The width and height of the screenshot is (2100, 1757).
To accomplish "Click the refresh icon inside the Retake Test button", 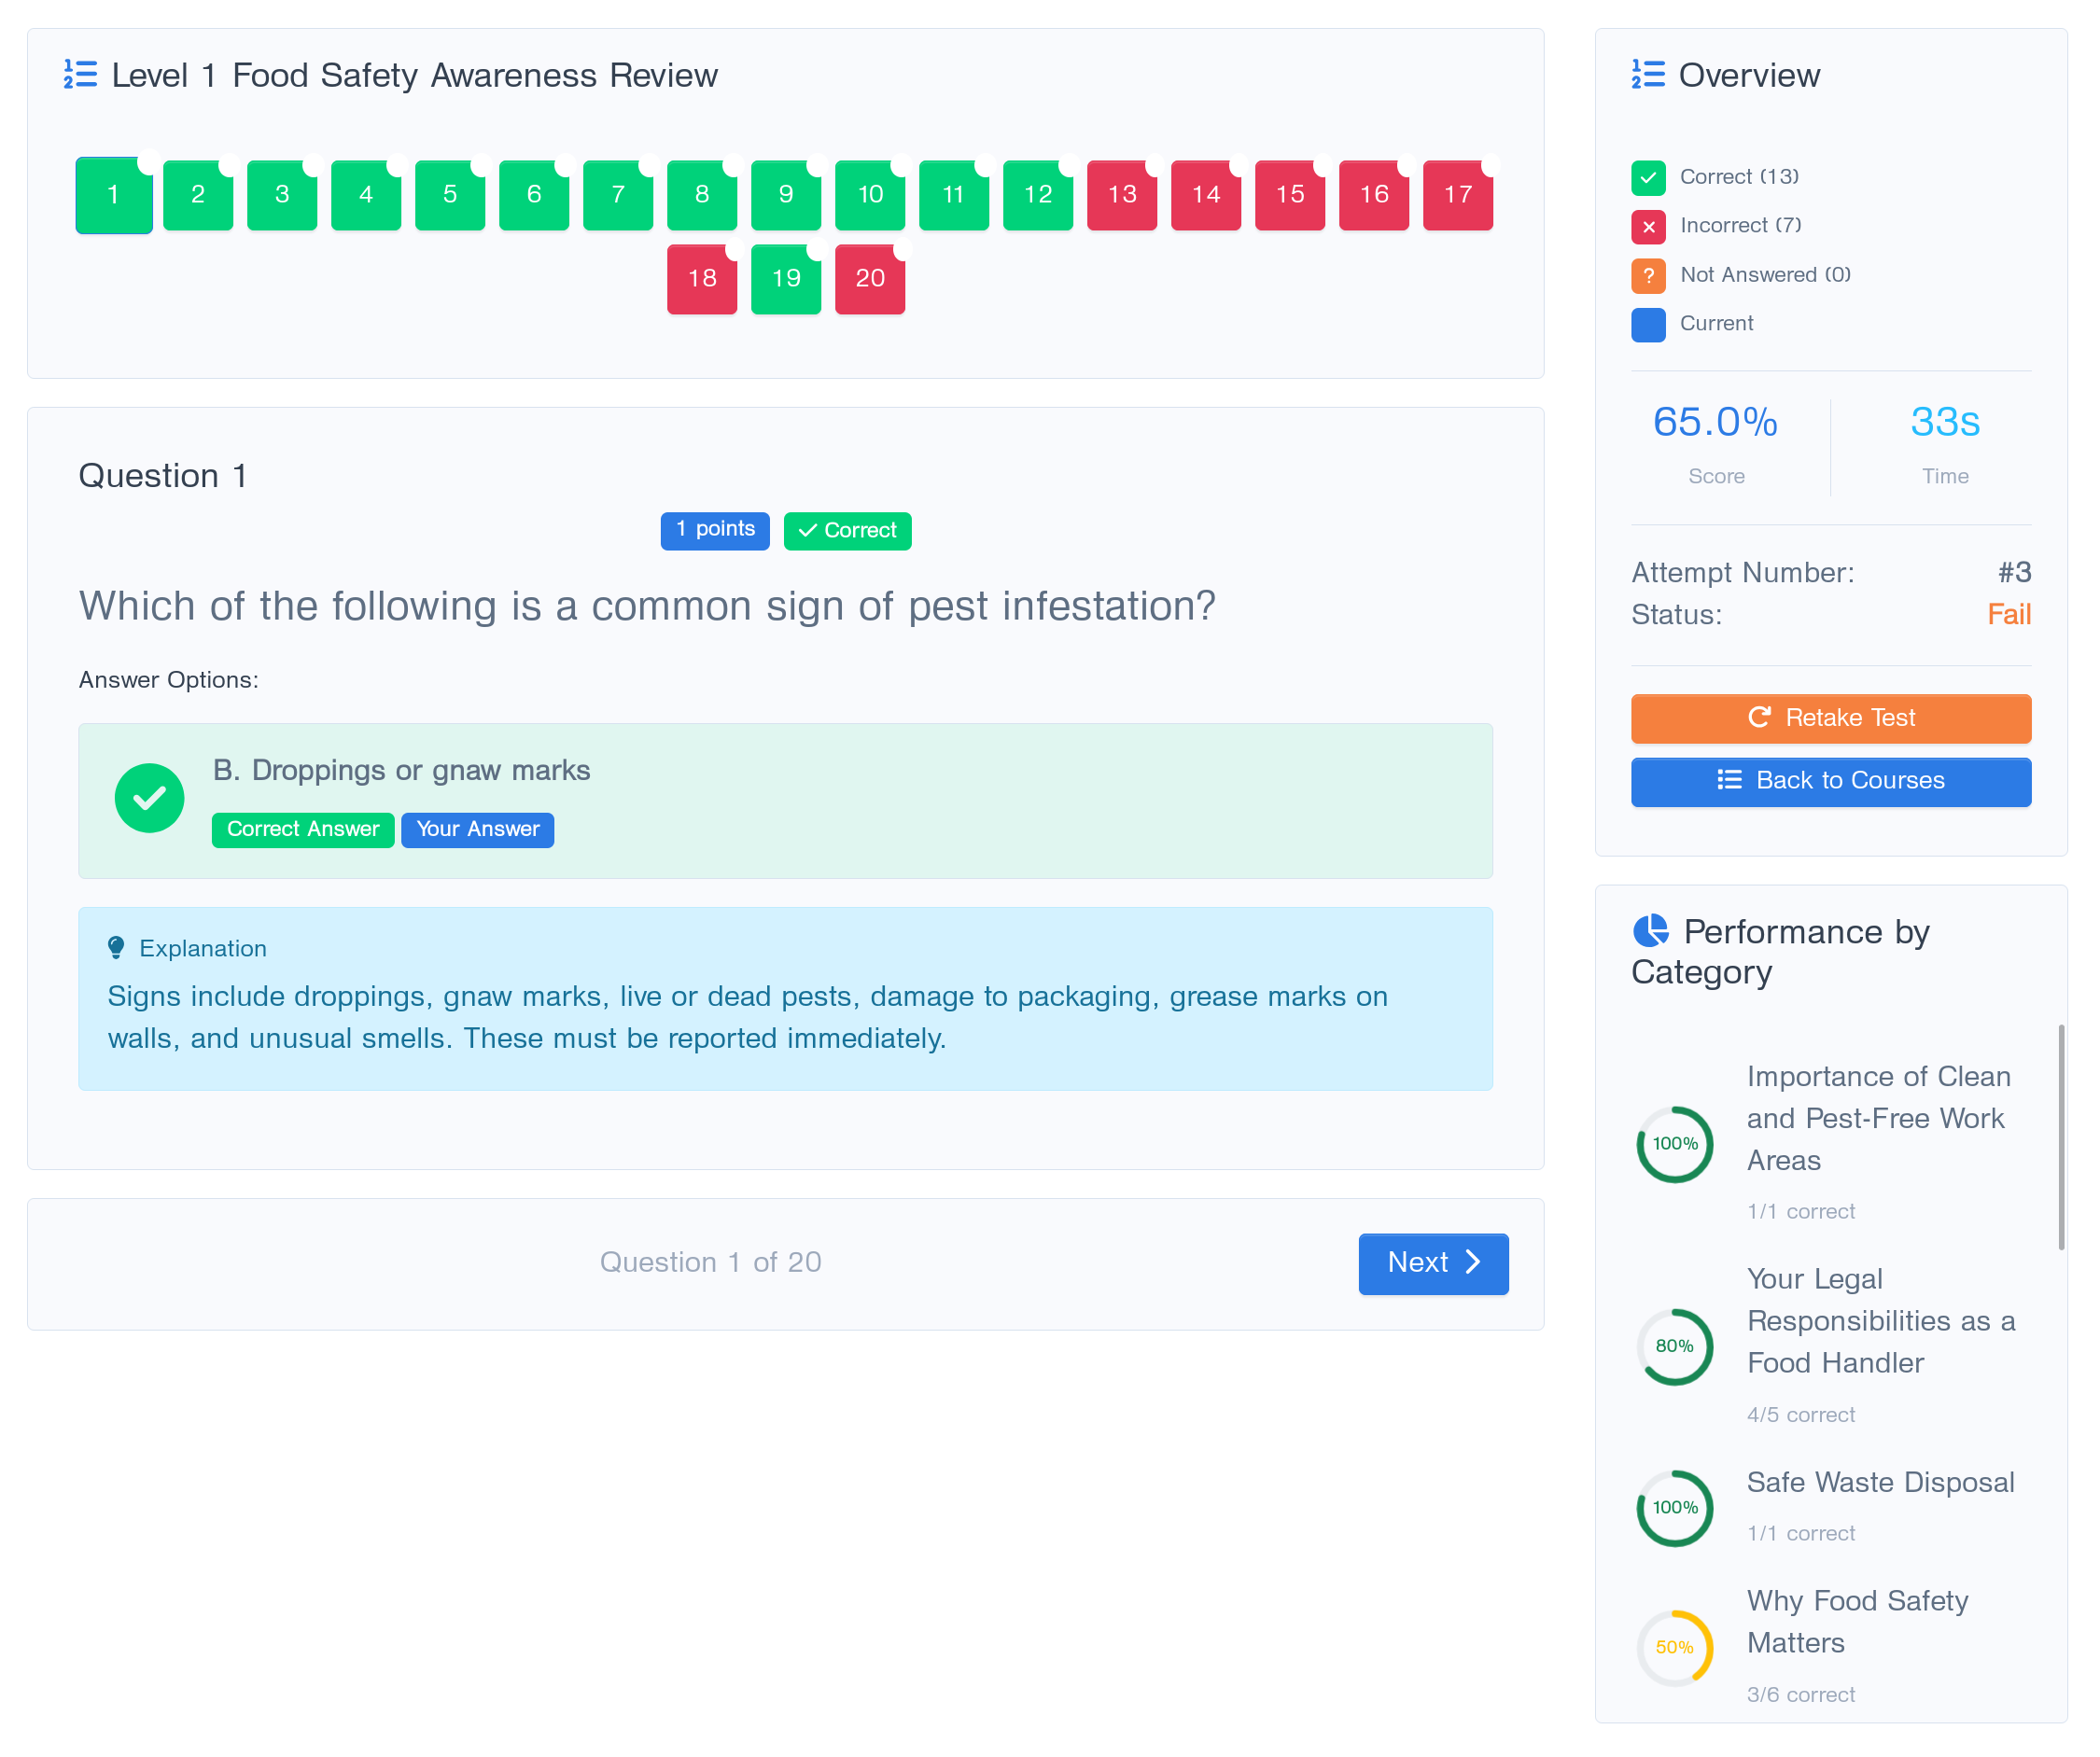I will pos(1760,718).
